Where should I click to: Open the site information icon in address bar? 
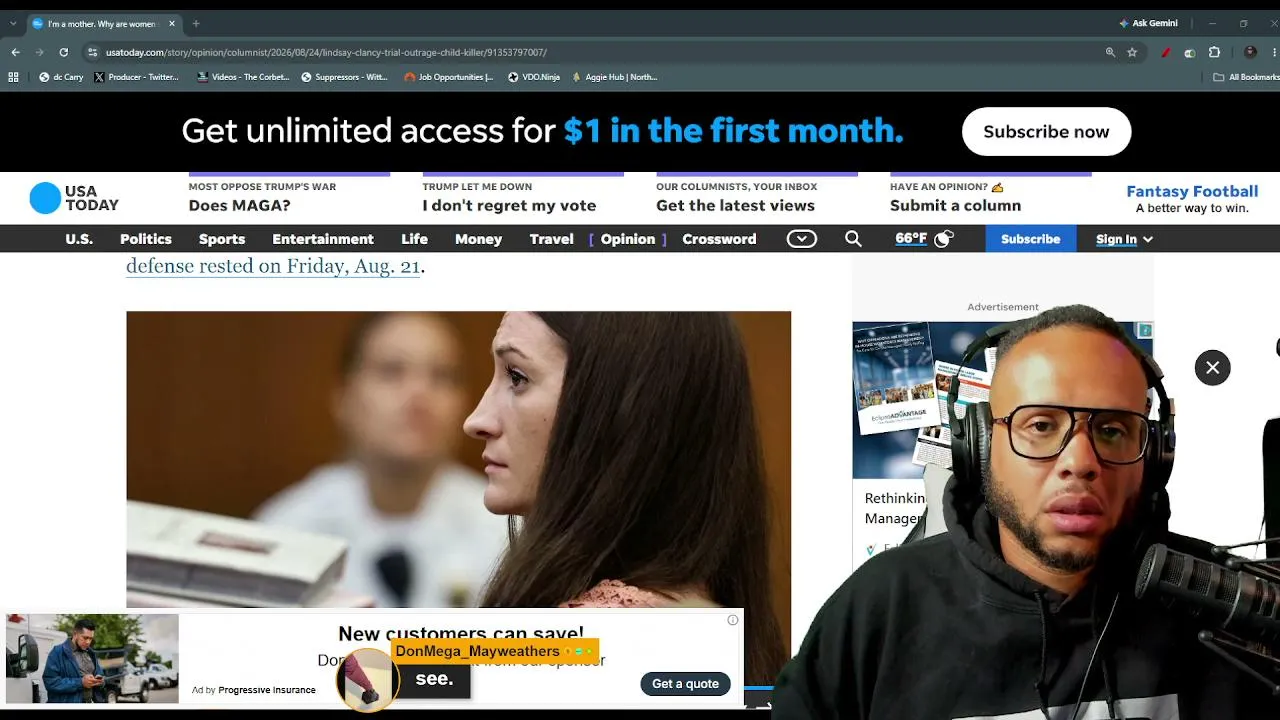click(x=92, y=52)
